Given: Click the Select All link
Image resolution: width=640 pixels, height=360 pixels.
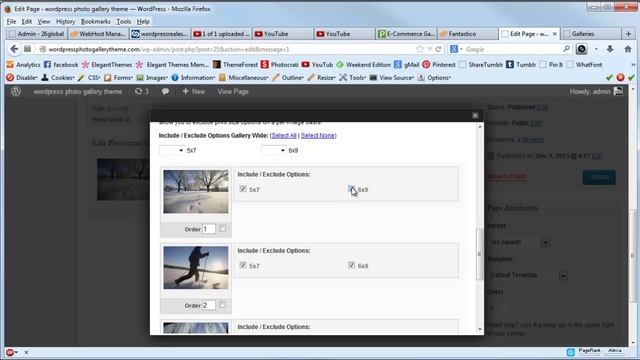Looking at the screenshot, I should click(284, 136).
